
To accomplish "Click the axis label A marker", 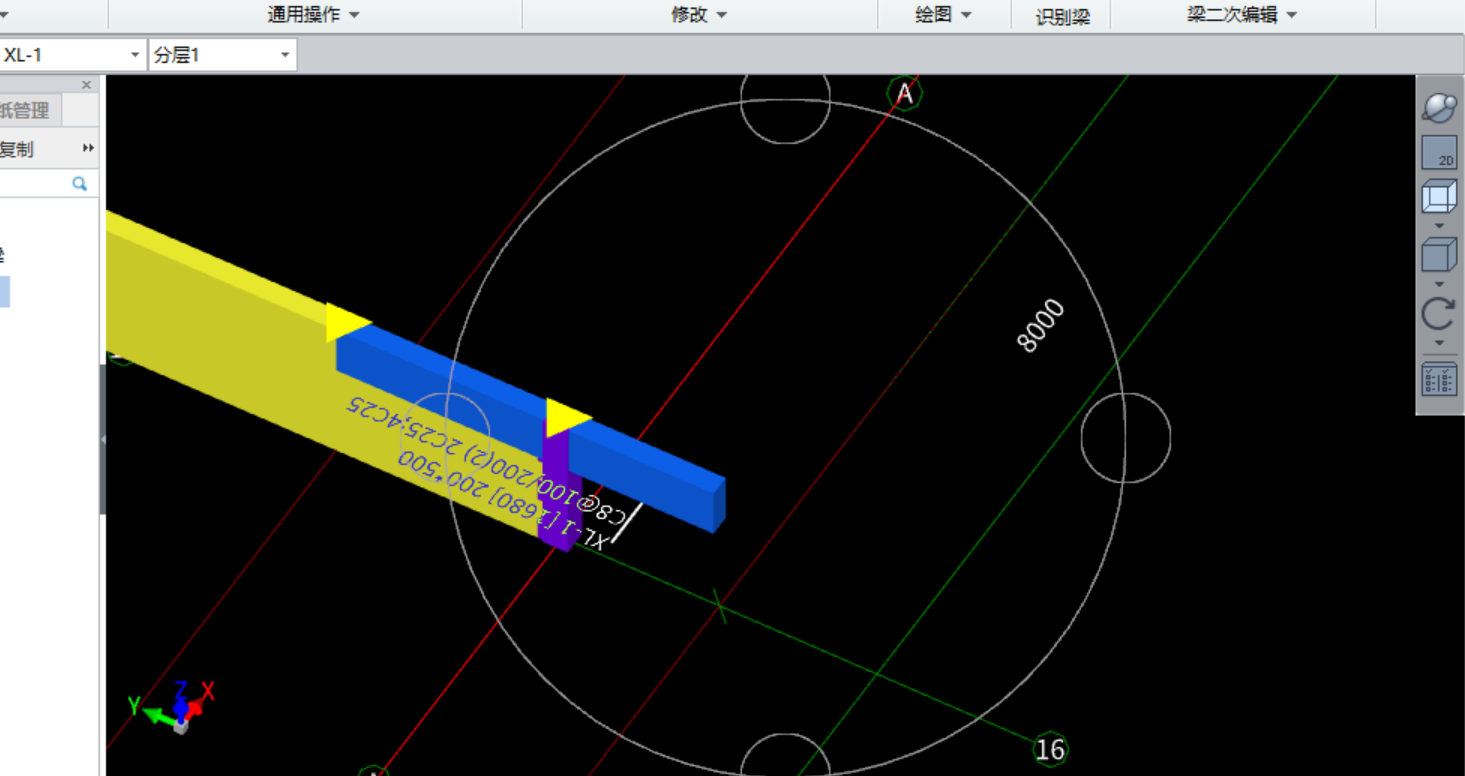I will click(x=905, y=94).
